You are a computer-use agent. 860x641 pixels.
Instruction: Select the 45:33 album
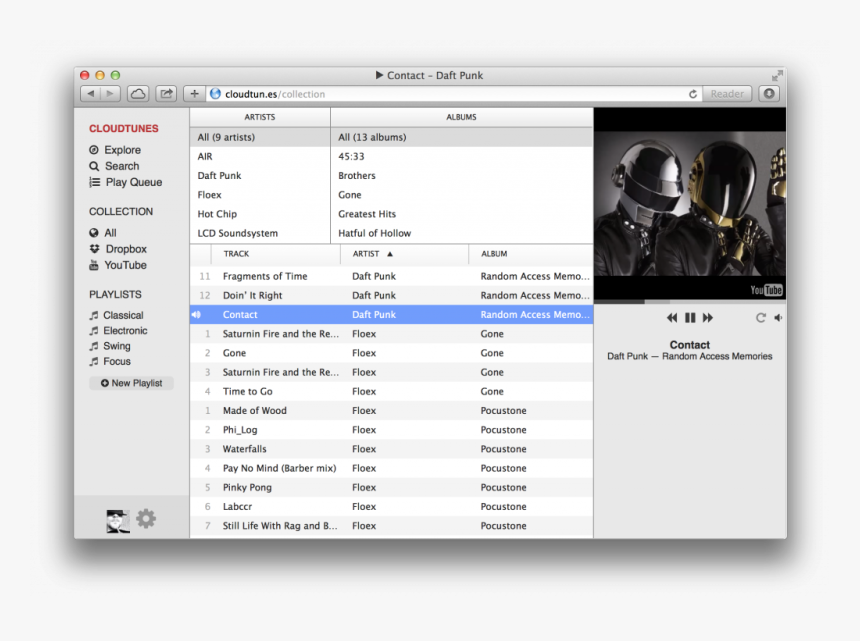pyautogui.click(x=462, y=156)
